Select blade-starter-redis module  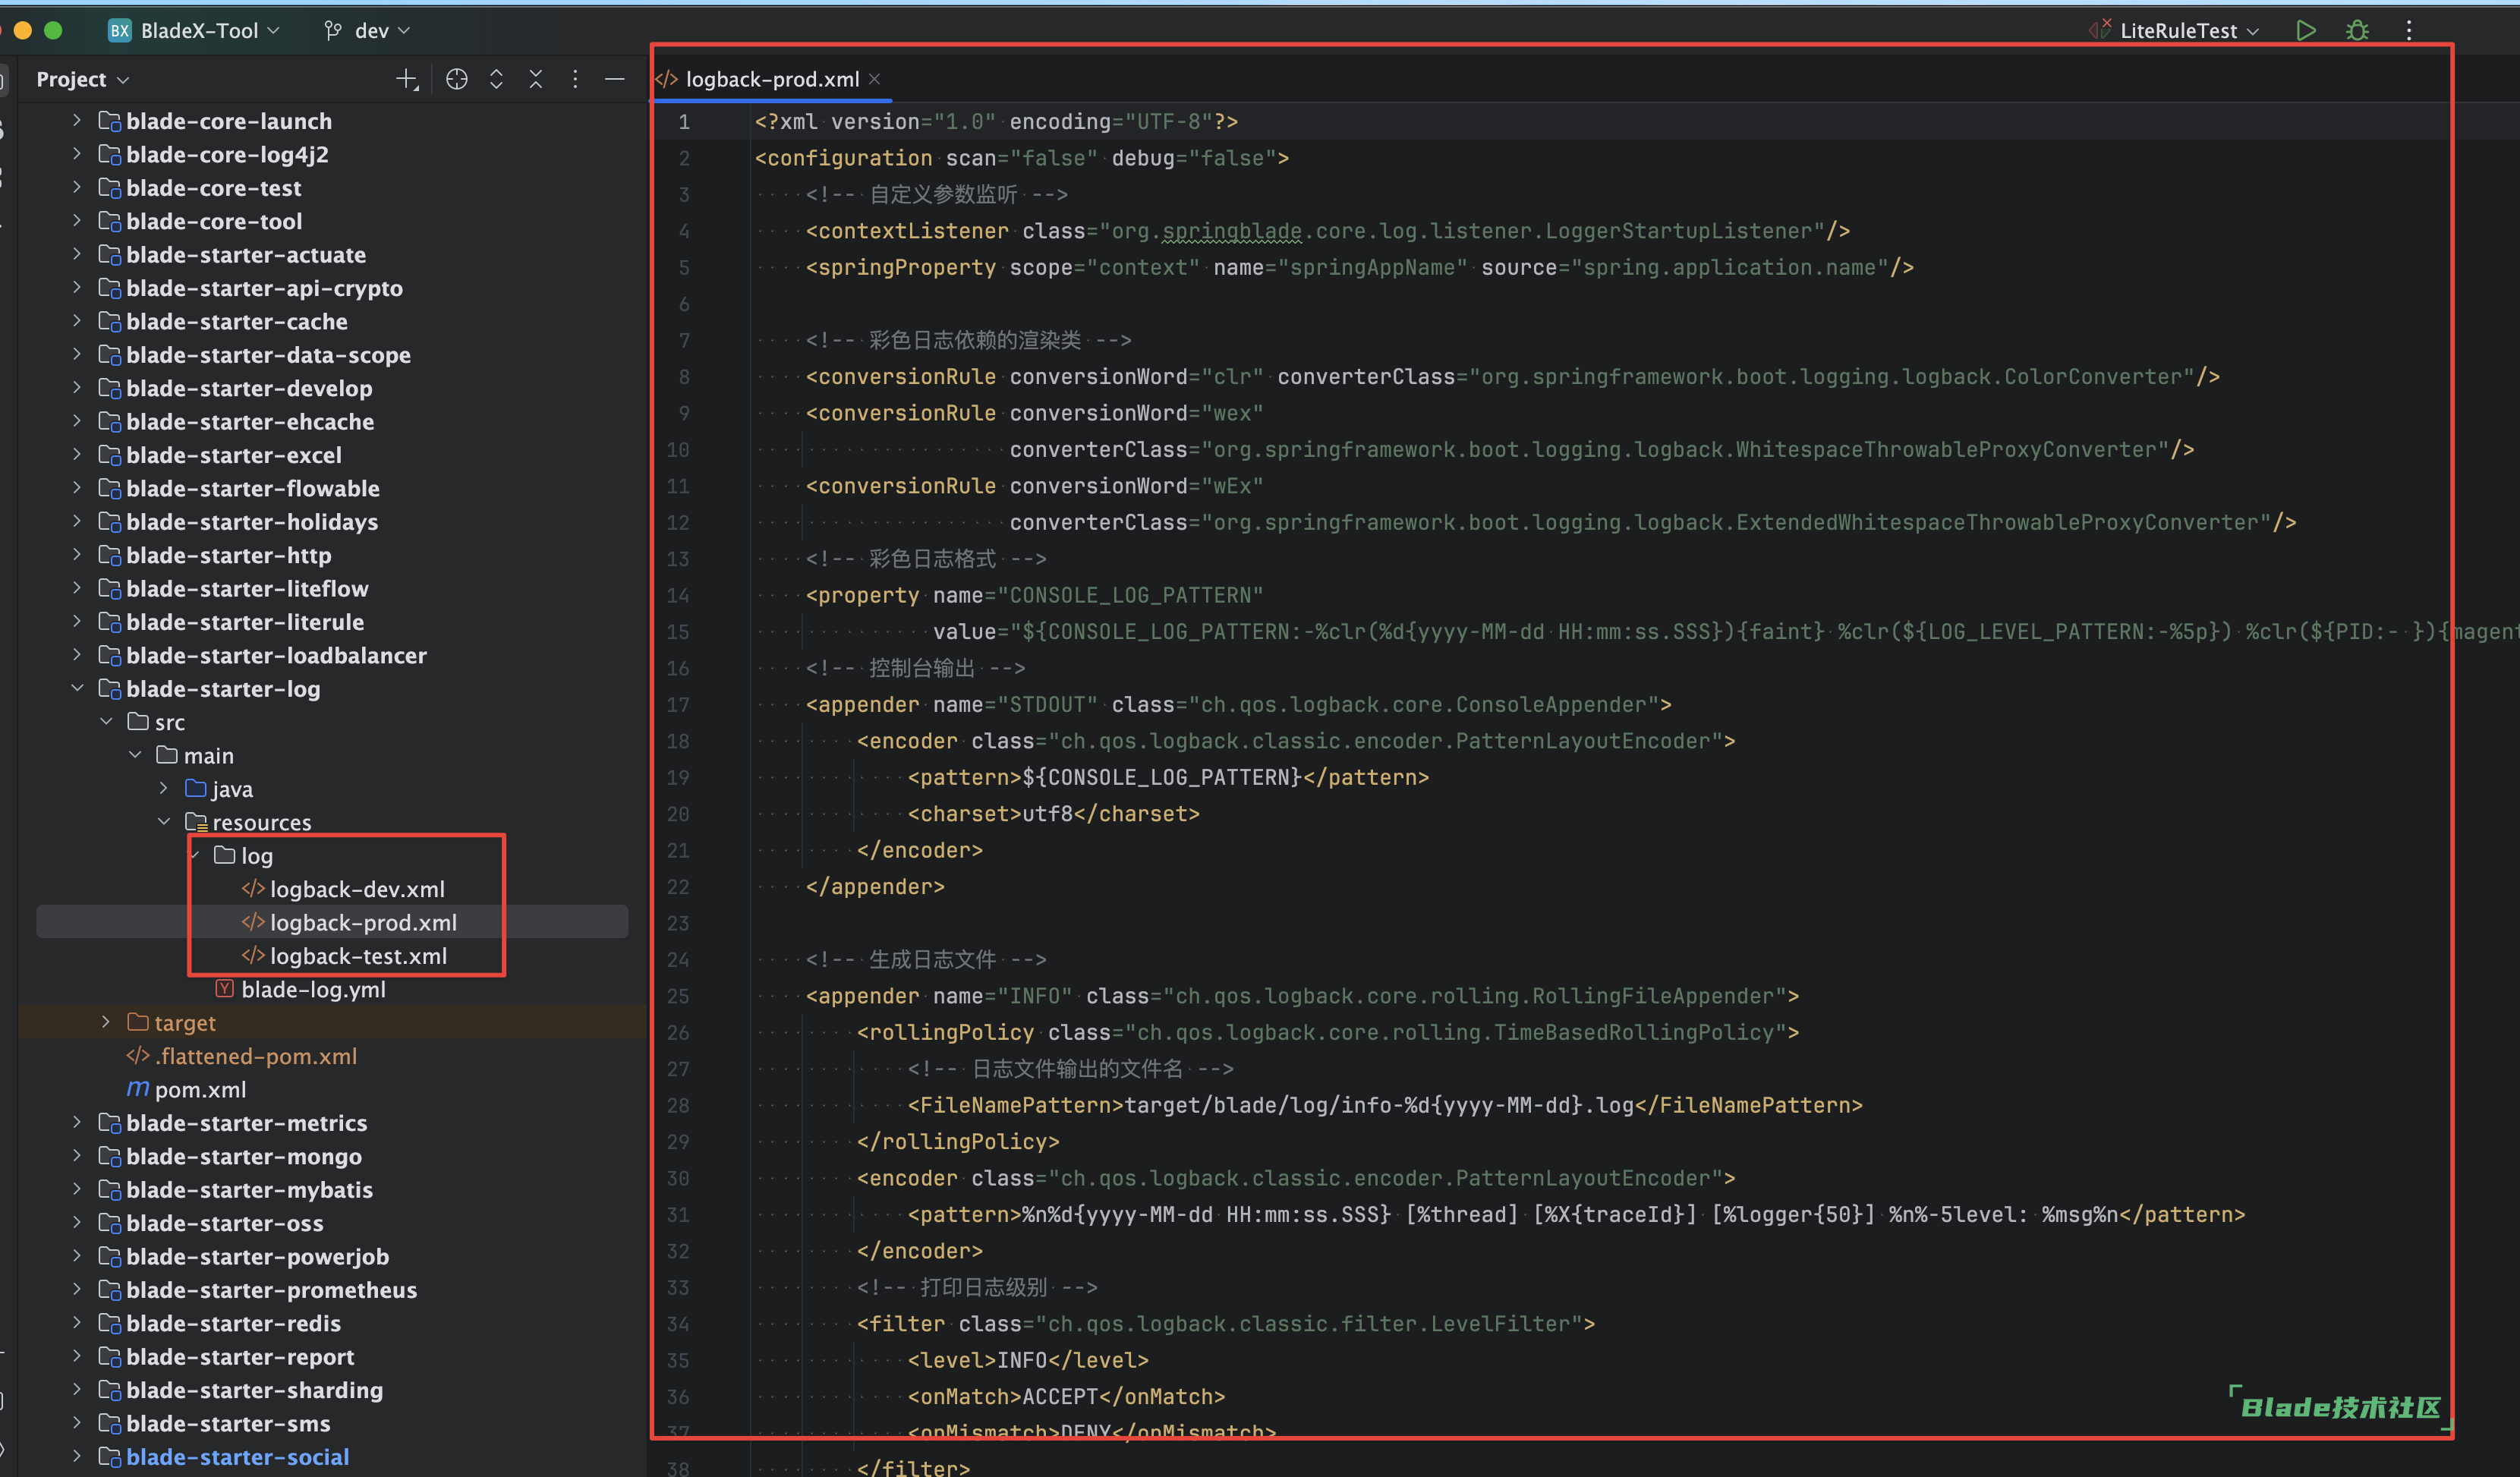coord(233,1323)
